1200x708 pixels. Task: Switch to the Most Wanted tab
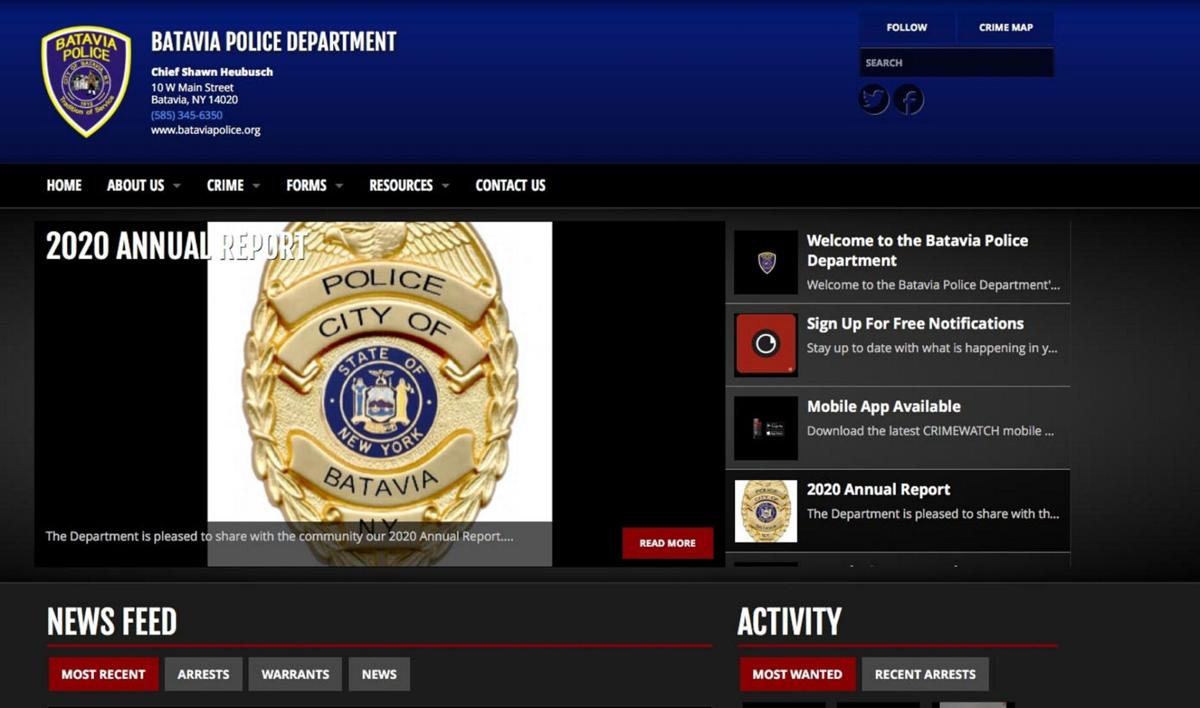click(x=797, y=674)
